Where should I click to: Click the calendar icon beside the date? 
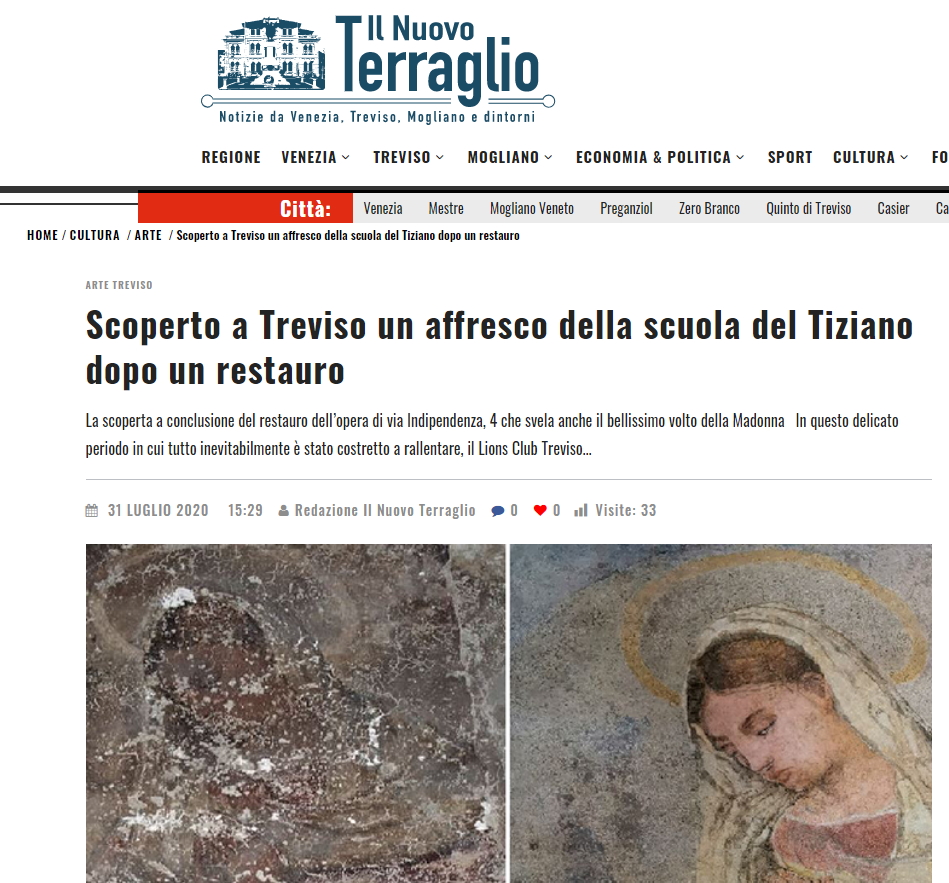[x=91, y=511]
